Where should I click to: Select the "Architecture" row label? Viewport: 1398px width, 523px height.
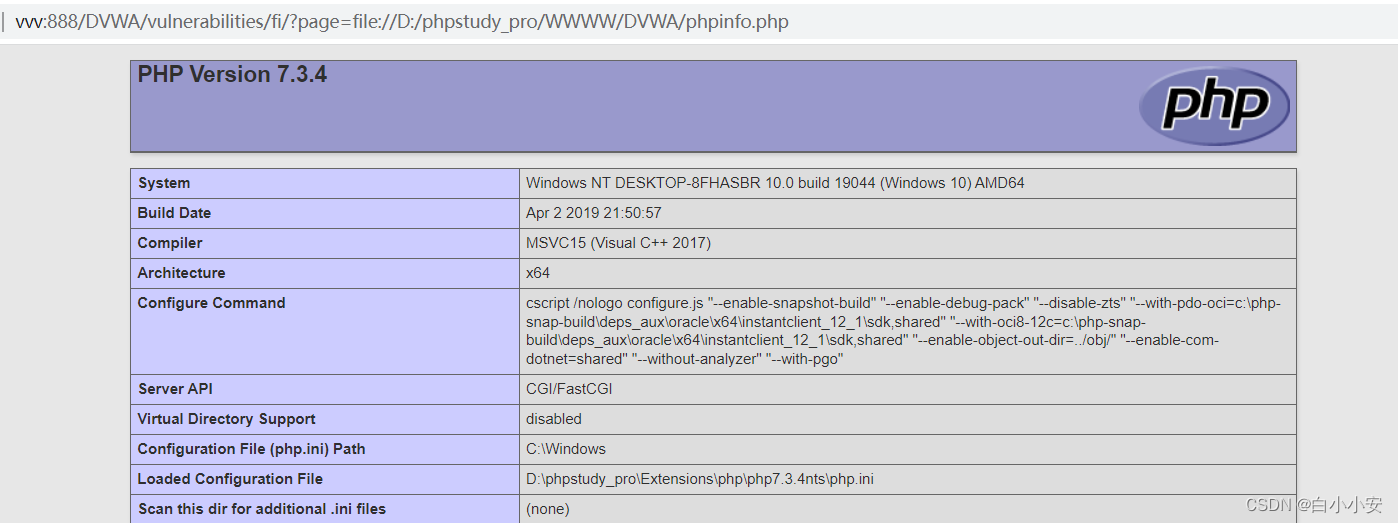[x=181, y=273]
